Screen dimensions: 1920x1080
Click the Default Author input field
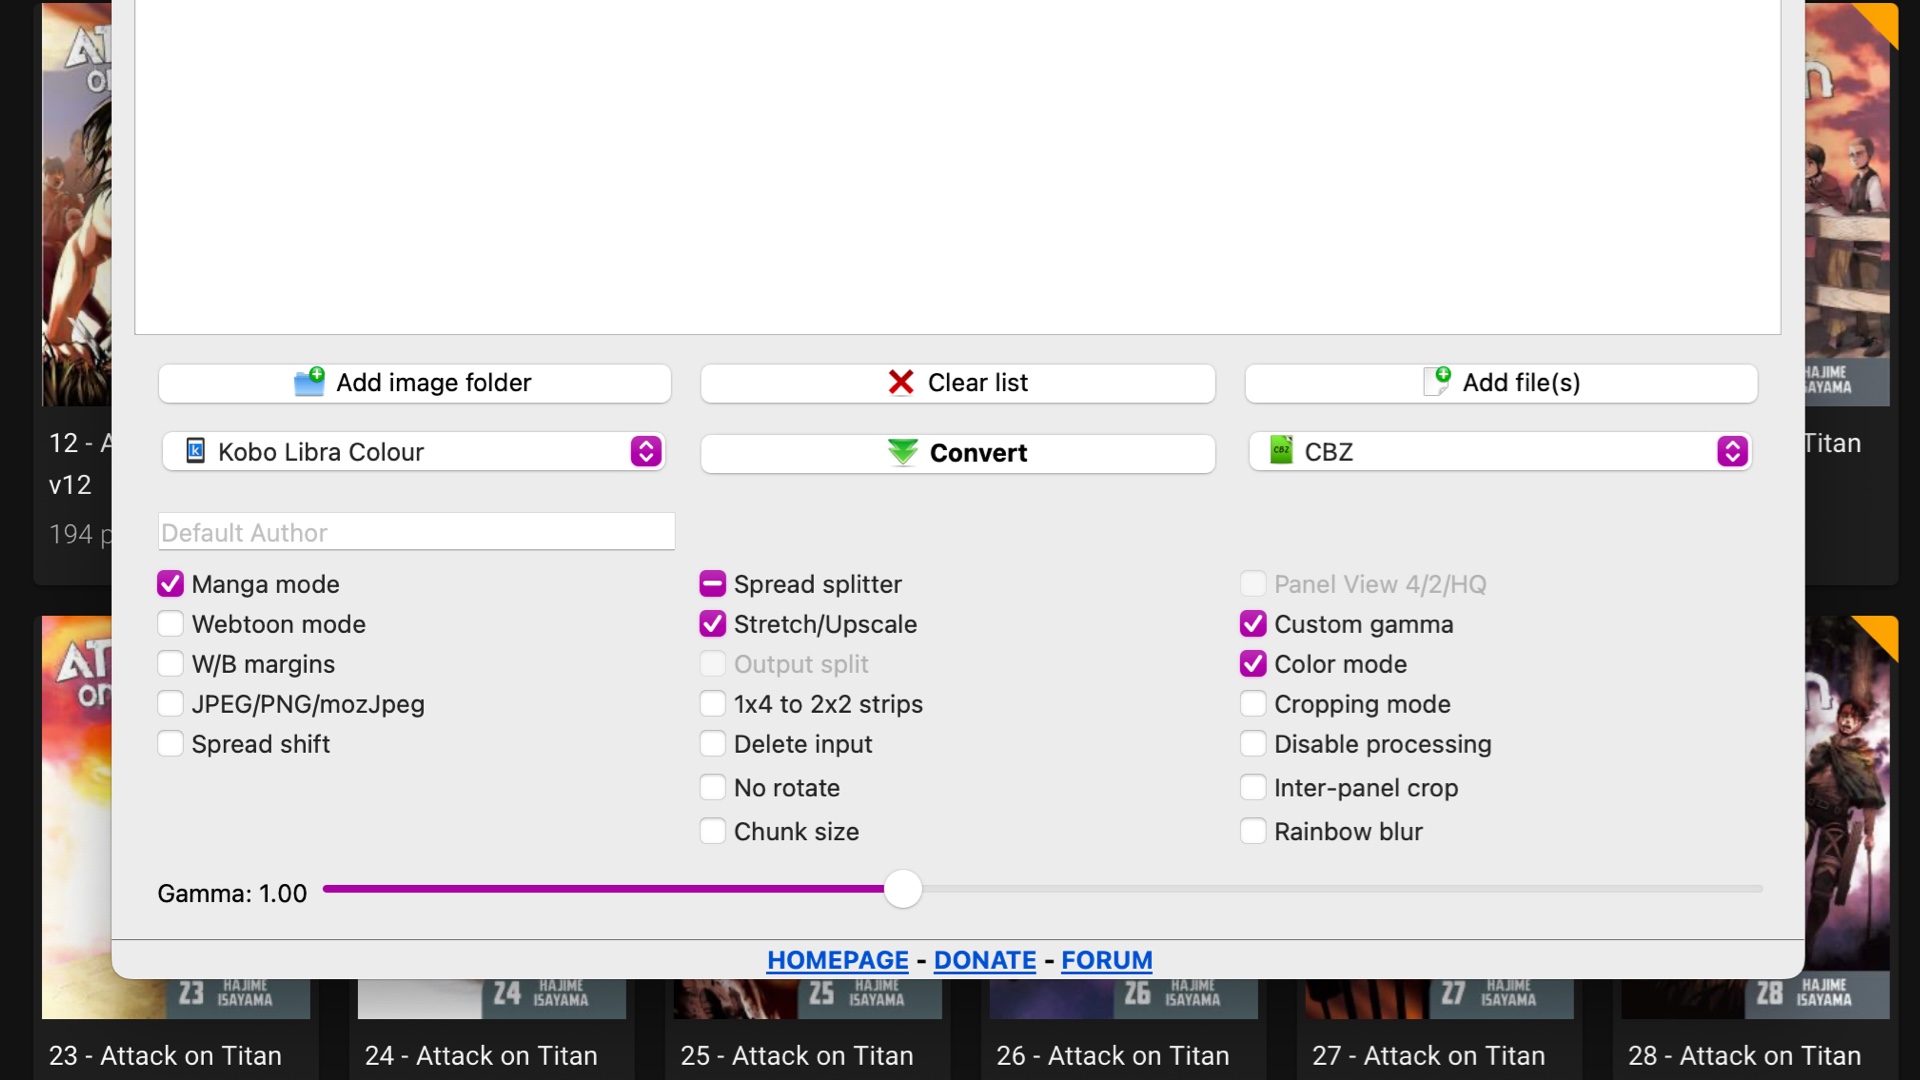point(415,531)
